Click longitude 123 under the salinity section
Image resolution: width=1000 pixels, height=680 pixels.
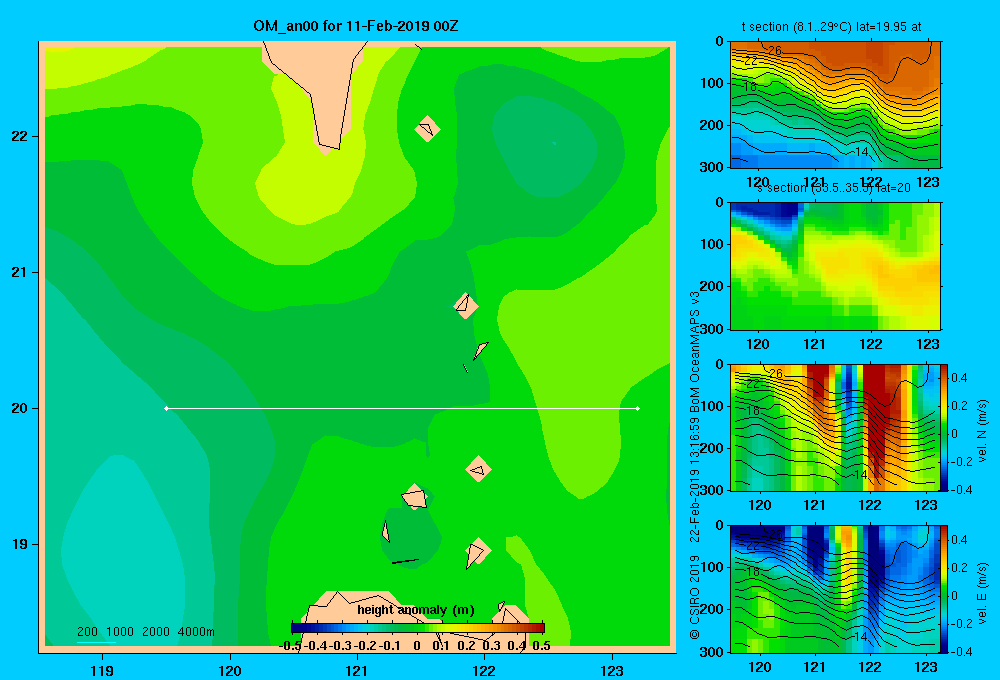tap(927, 344)
